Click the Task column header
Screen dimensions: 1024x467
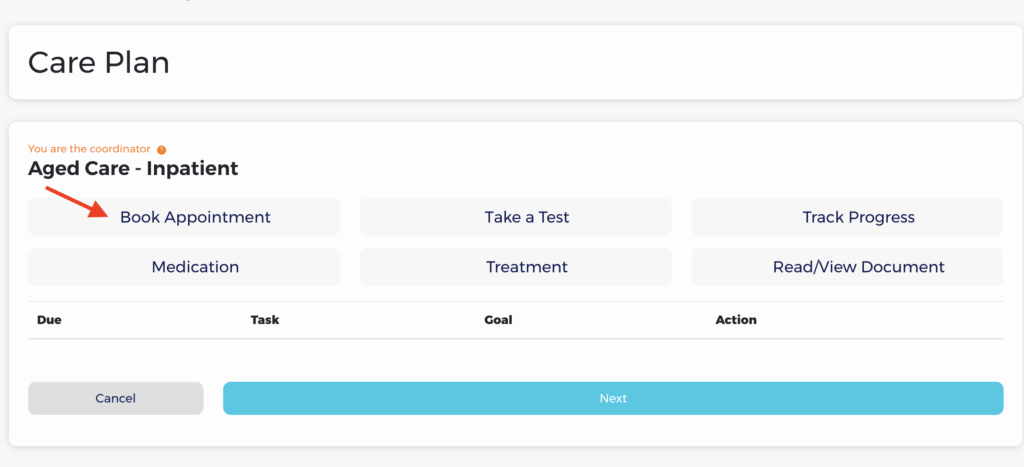[265, 320]
